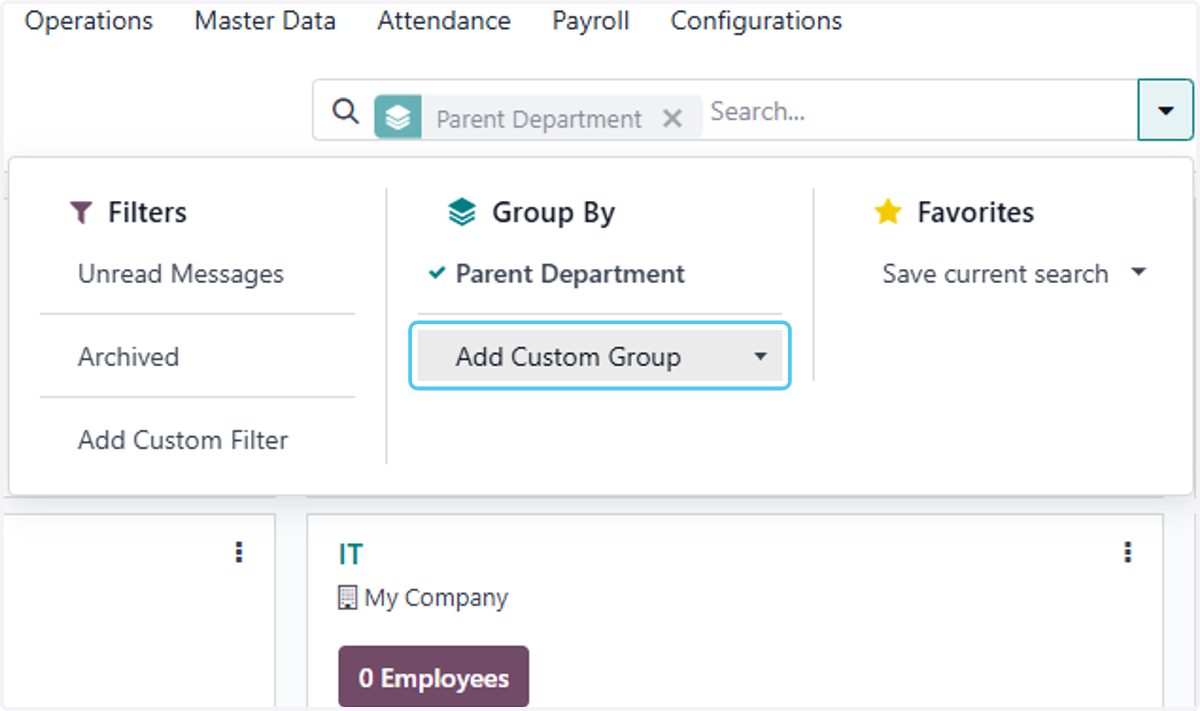The height and width of the screenshot is (711, 1200).
Task: Click the Favorites heading text
Action: coord(976,212)
